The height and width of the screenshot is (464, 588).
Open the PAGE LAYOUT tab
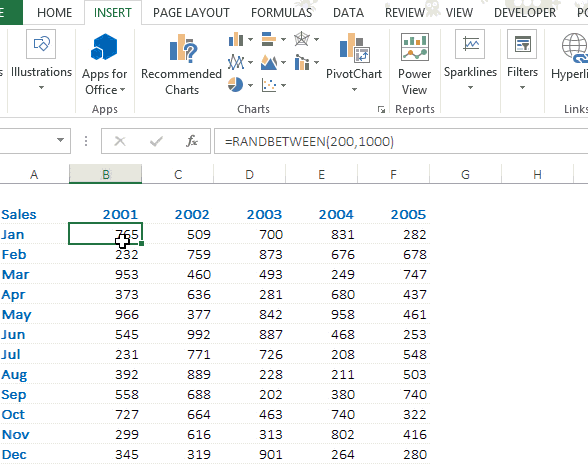tap(191, 13)
